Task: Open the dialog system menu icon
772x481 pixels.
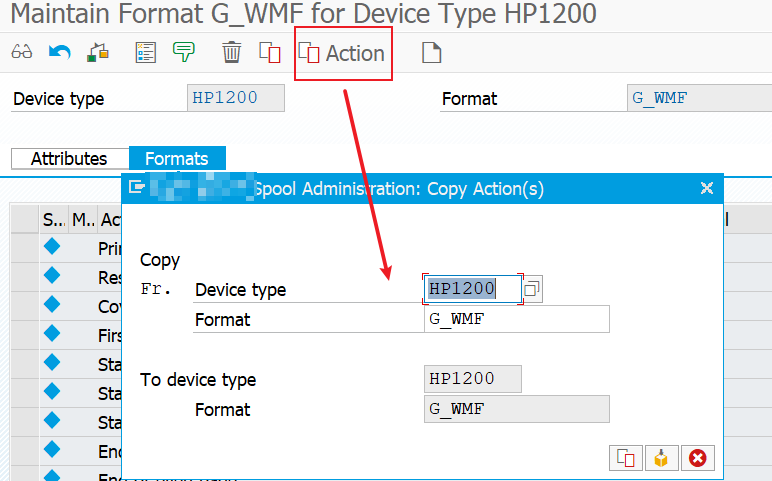Action: (x=136, y=187)
